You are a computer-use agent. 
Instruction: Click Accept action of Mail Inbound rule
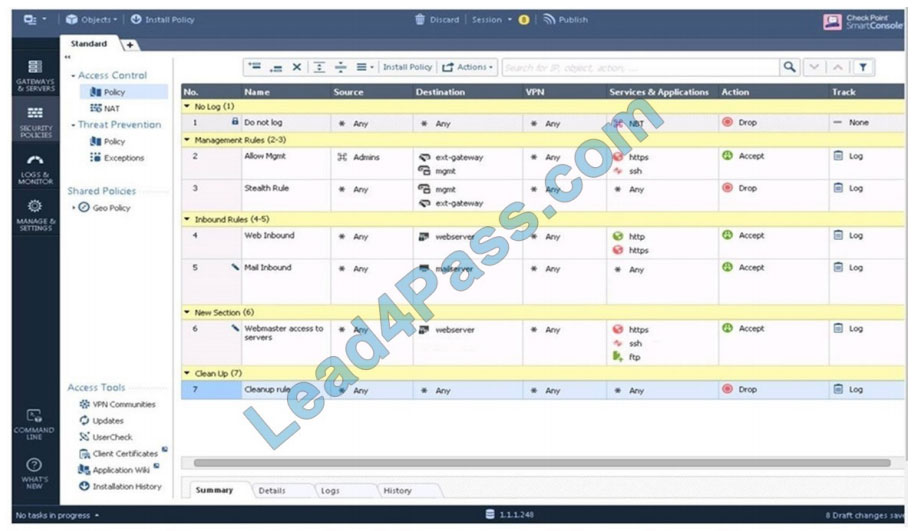click(x=743, y=267)
